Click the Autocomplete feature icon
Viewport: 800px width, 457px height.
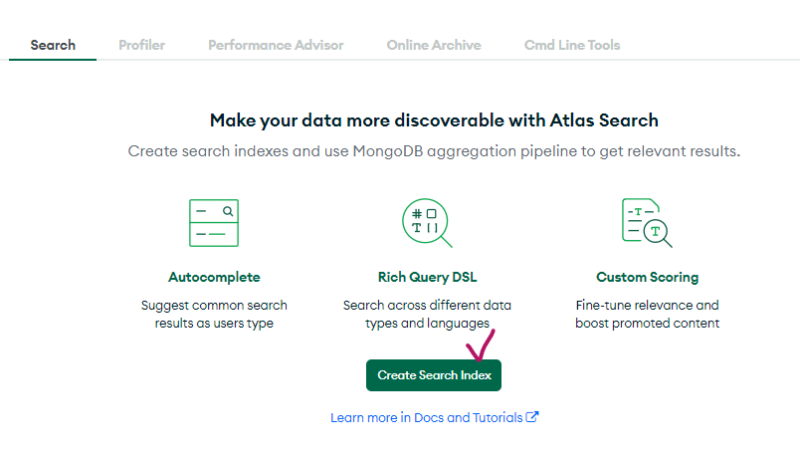pyautogui.click(x=214, y=222)
